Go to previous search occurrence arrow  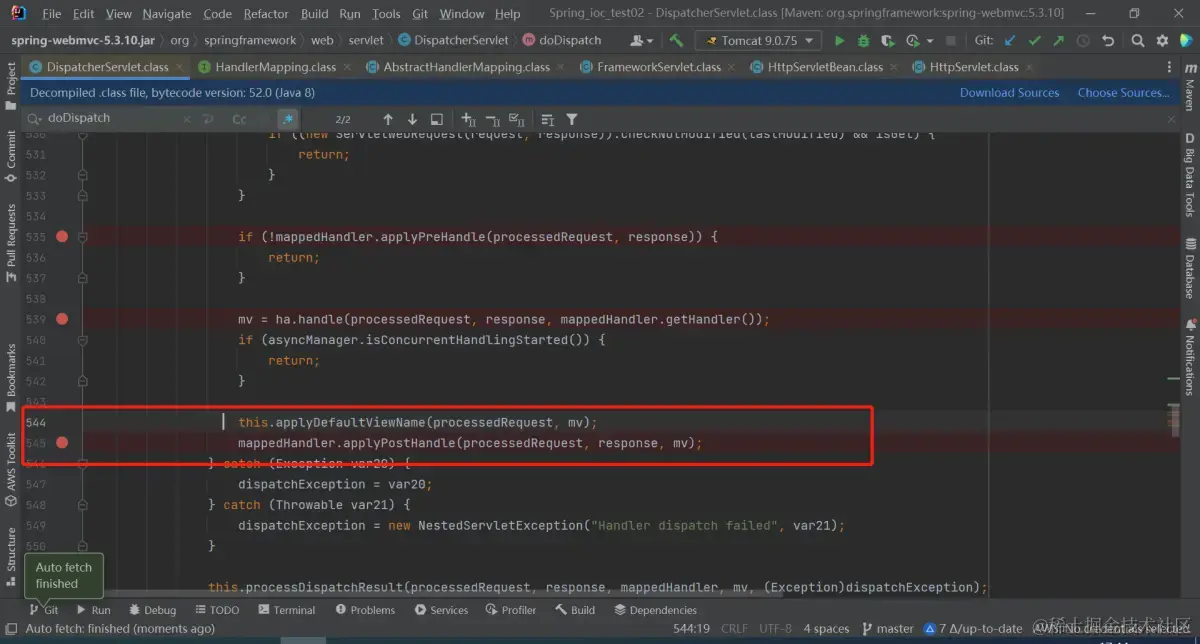point(388,119)
